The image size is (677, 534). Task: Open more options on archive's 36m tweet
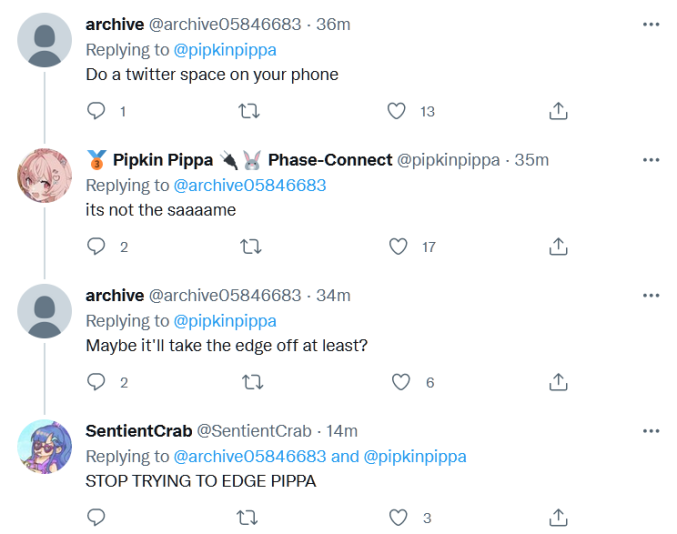point(651,25)
